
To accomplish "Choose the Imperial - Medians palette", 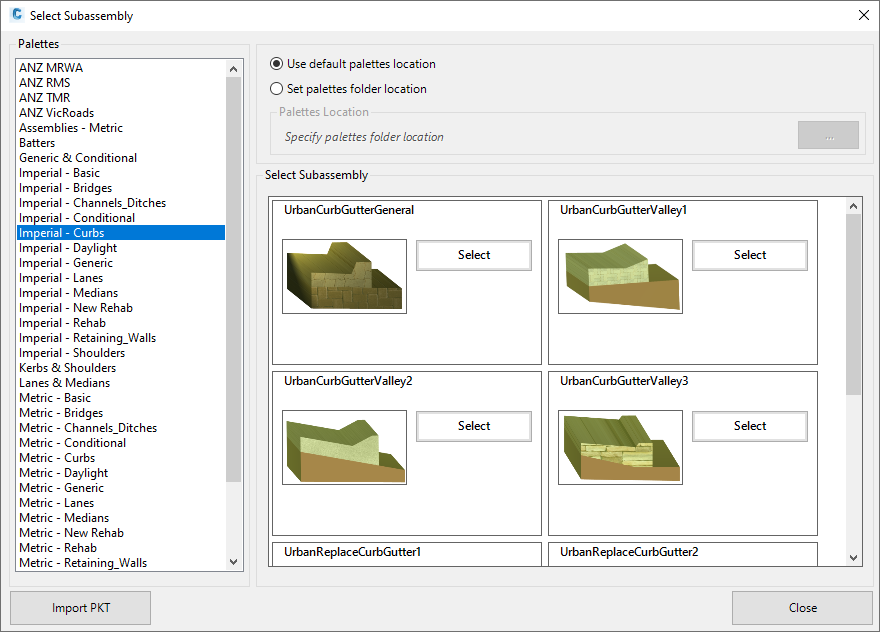I will 121,293.
